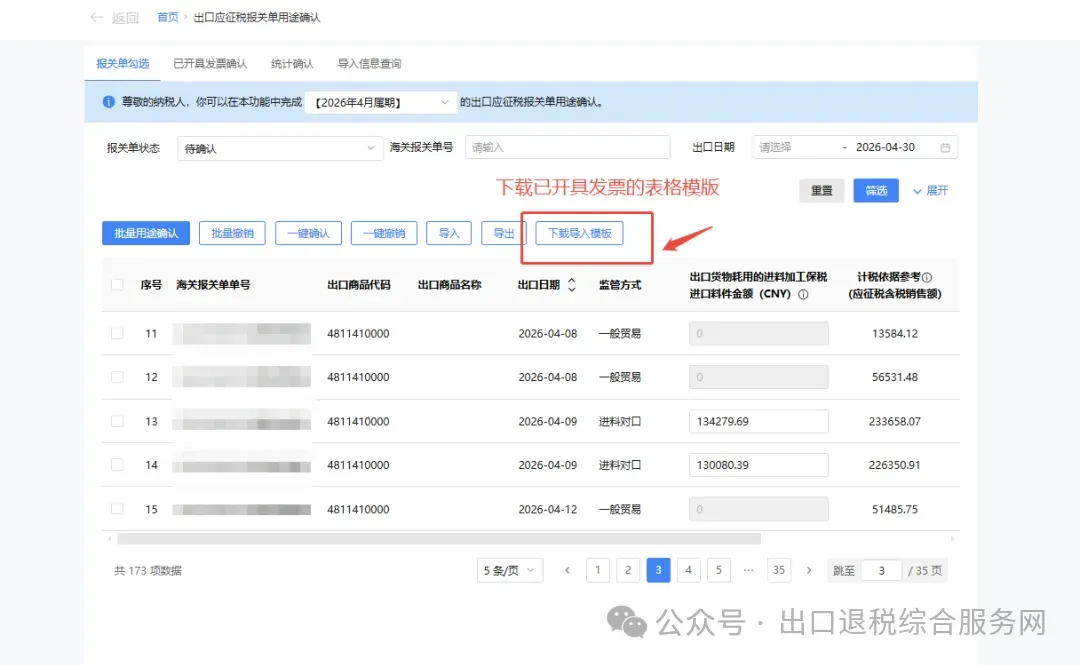Click the 226350.91 value in row 14
Screen dimensions: 1080x665
click(895, 465)
